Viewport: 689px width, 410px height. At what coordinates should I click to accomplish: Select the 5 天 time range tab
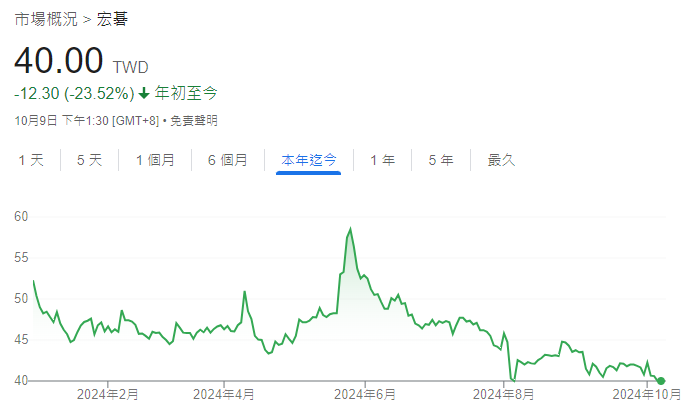pos(89,160)
